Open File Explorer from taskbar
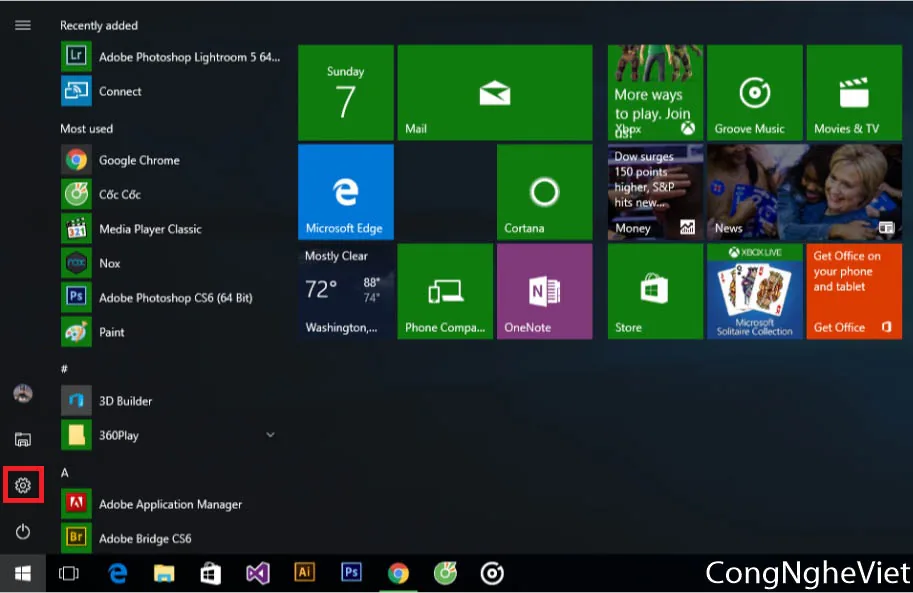Viewport: 913px width, 593px height. (x=164, y=573)
